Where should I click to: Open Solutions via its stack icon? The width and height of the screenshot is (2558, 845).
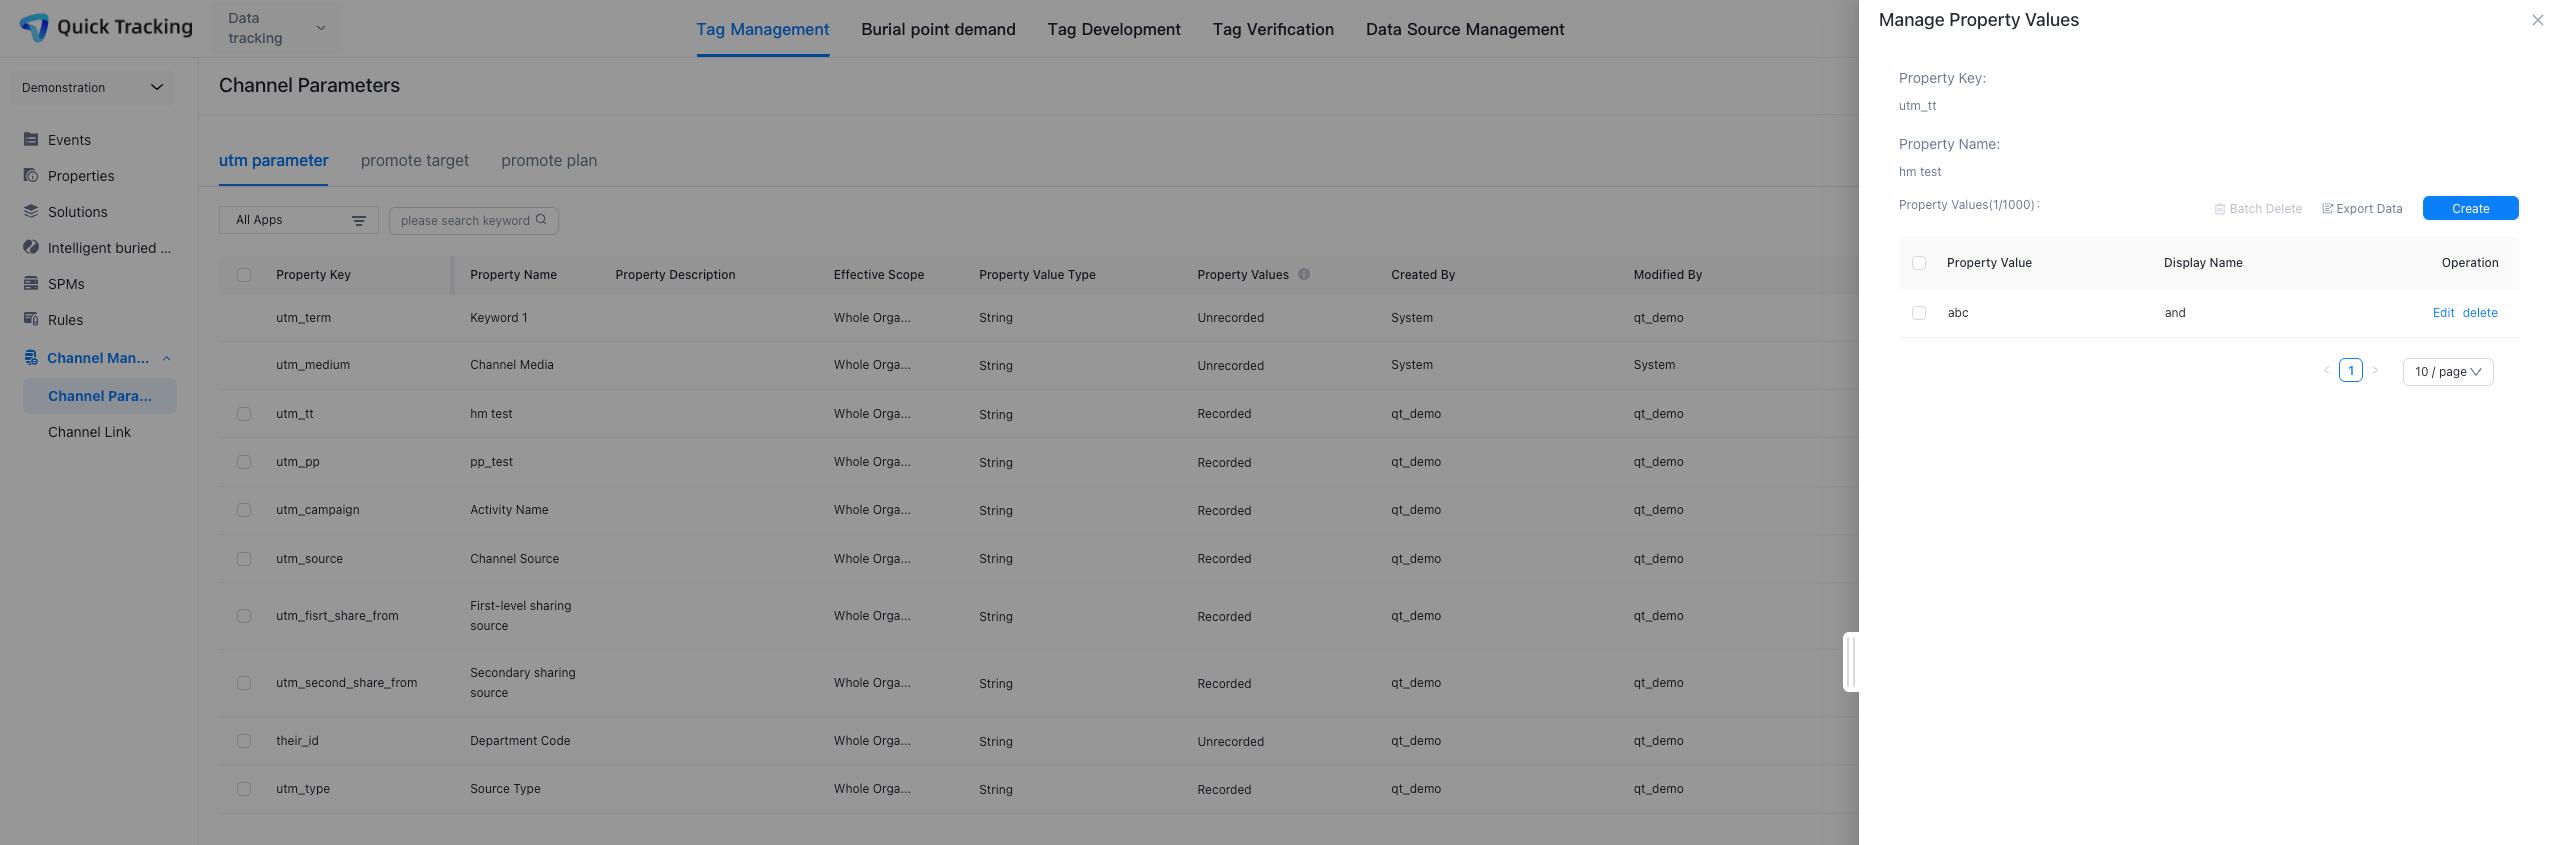click(31, 211)
